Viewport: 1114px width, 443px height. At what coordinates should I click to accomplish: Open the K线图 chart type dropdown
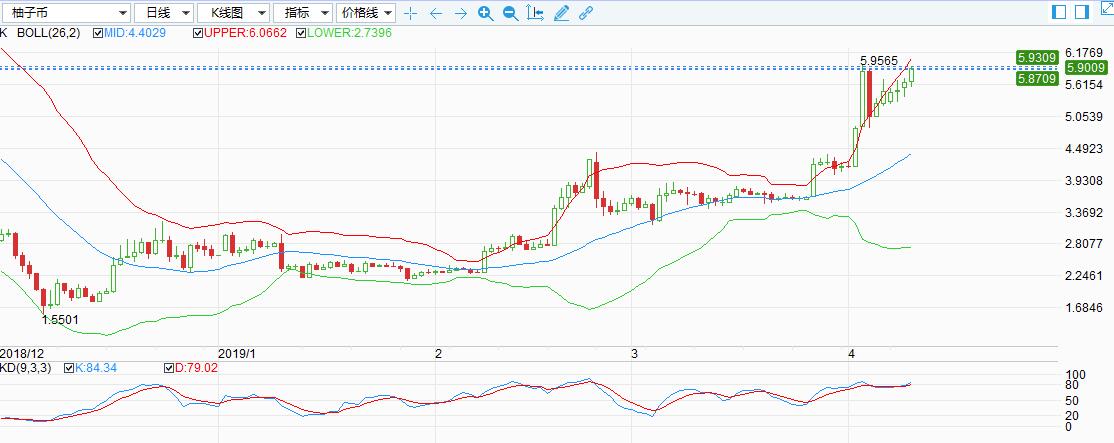coord(232,13)
